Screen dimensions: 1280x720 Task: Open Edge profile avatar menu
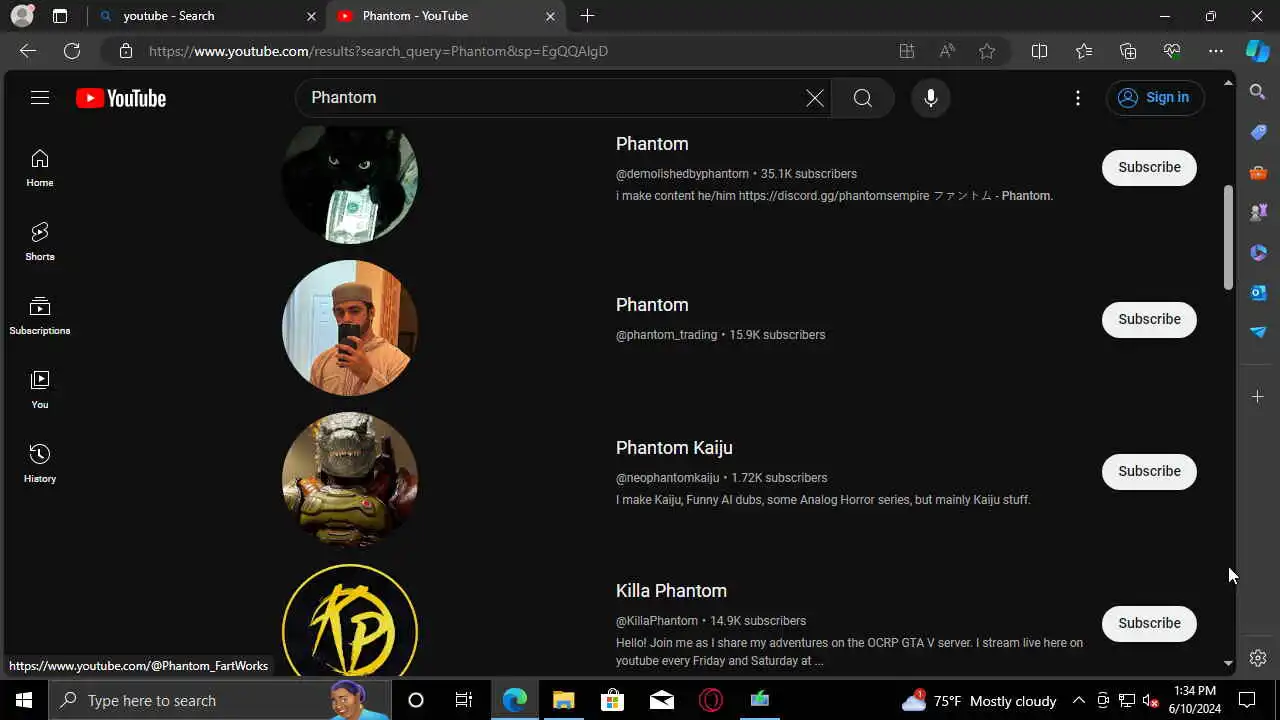coord(22,16)
